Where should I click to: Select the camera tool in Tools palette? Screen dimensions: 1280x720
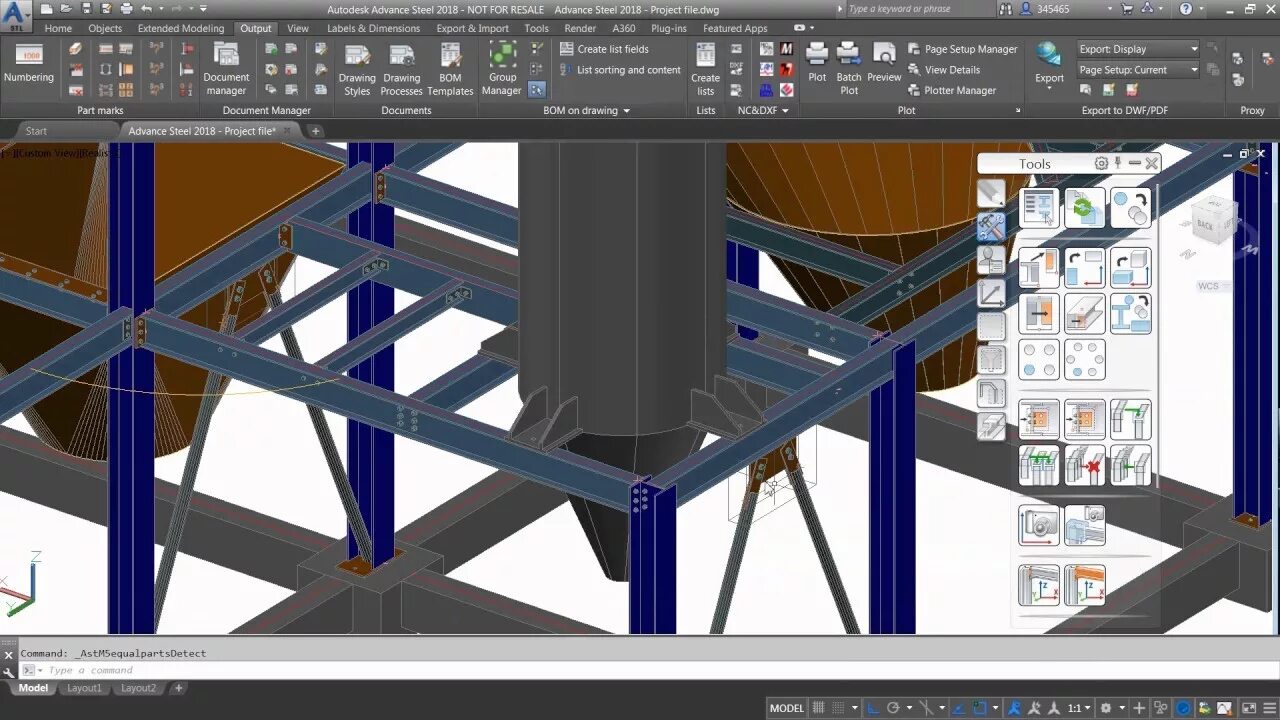[1039, 525]
